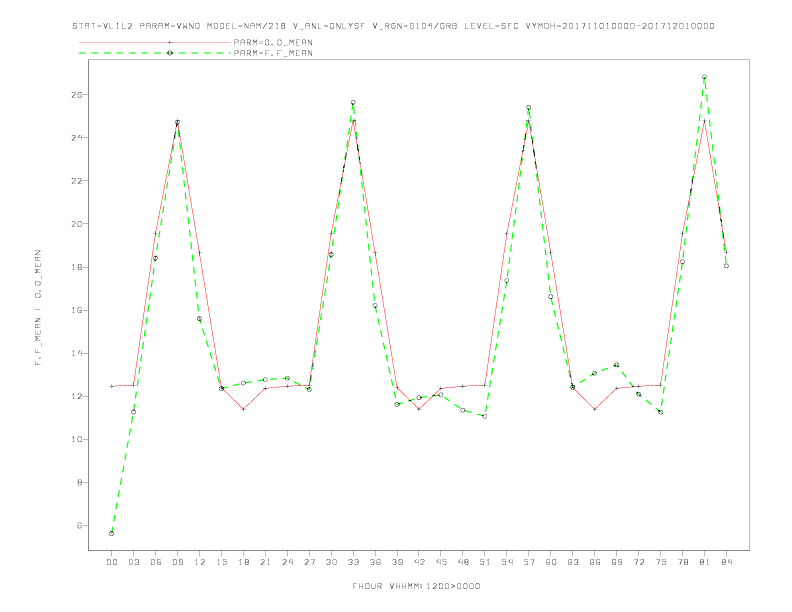
Task: Click the green circle marker at hour 69
Action: (x=617, y=365)
